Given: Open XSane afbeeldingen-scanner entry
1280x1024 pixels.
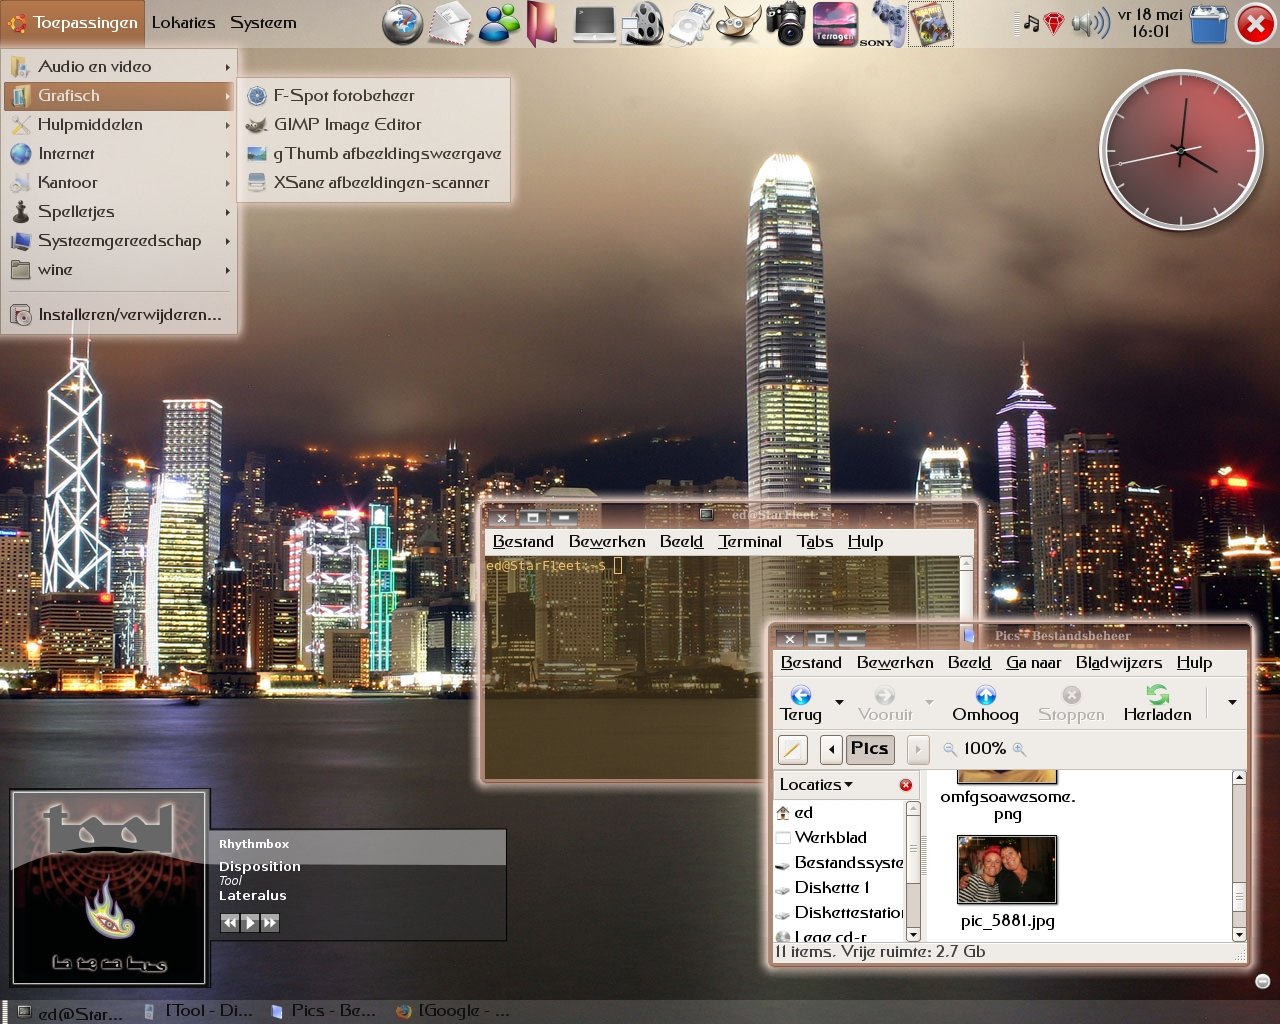Looking at the screenshot, I should 374,182.
